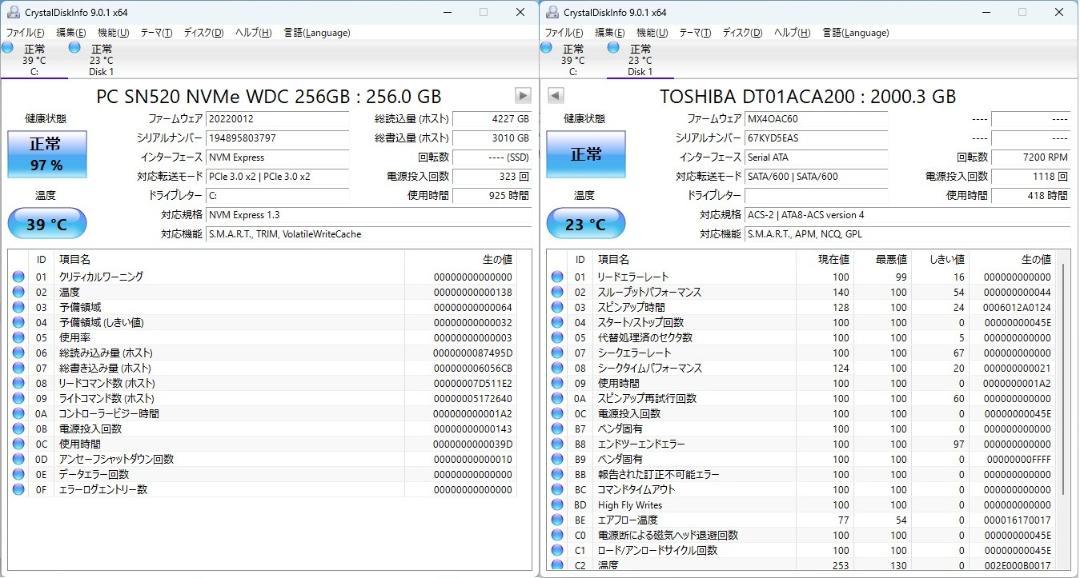Click CrystalDiskInfo title bar icon of SN520 window
The image size is (1080, 578).
[13, 12]
